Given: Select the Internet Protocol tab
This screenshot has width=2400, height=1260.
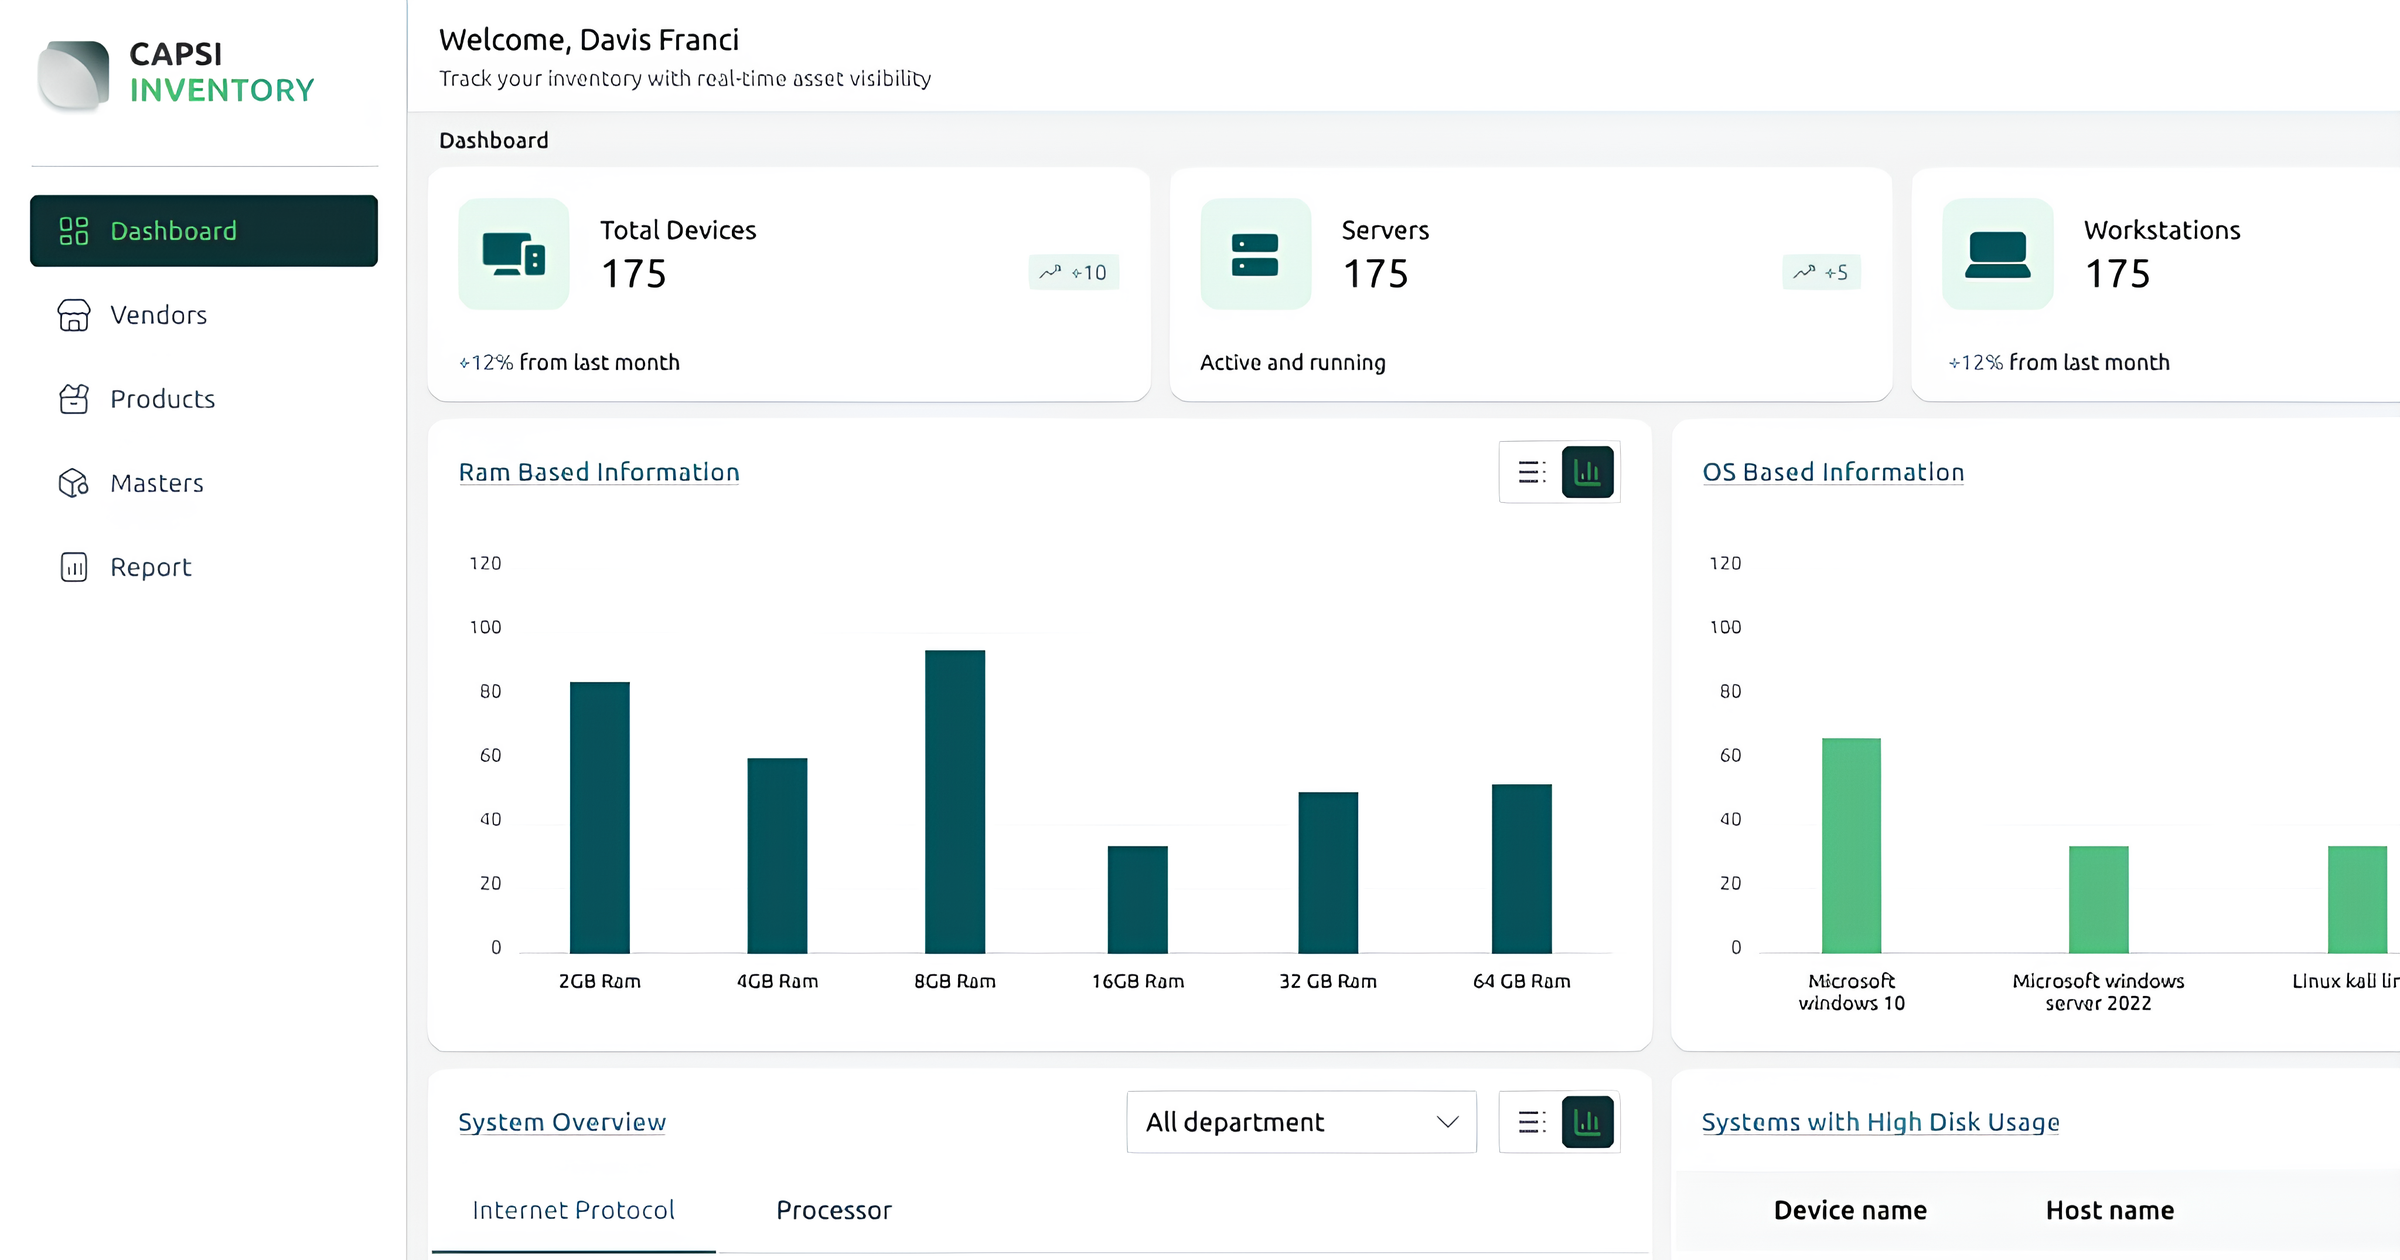Looking at the screenshot, I should tap(573, 1211).
